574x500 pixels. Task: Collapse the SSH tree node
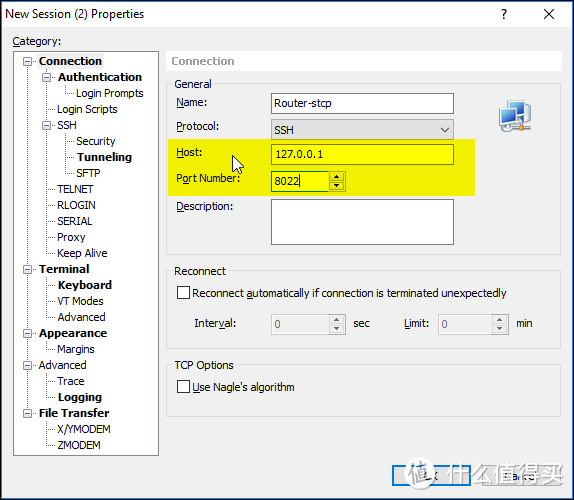tap(46, 125)
